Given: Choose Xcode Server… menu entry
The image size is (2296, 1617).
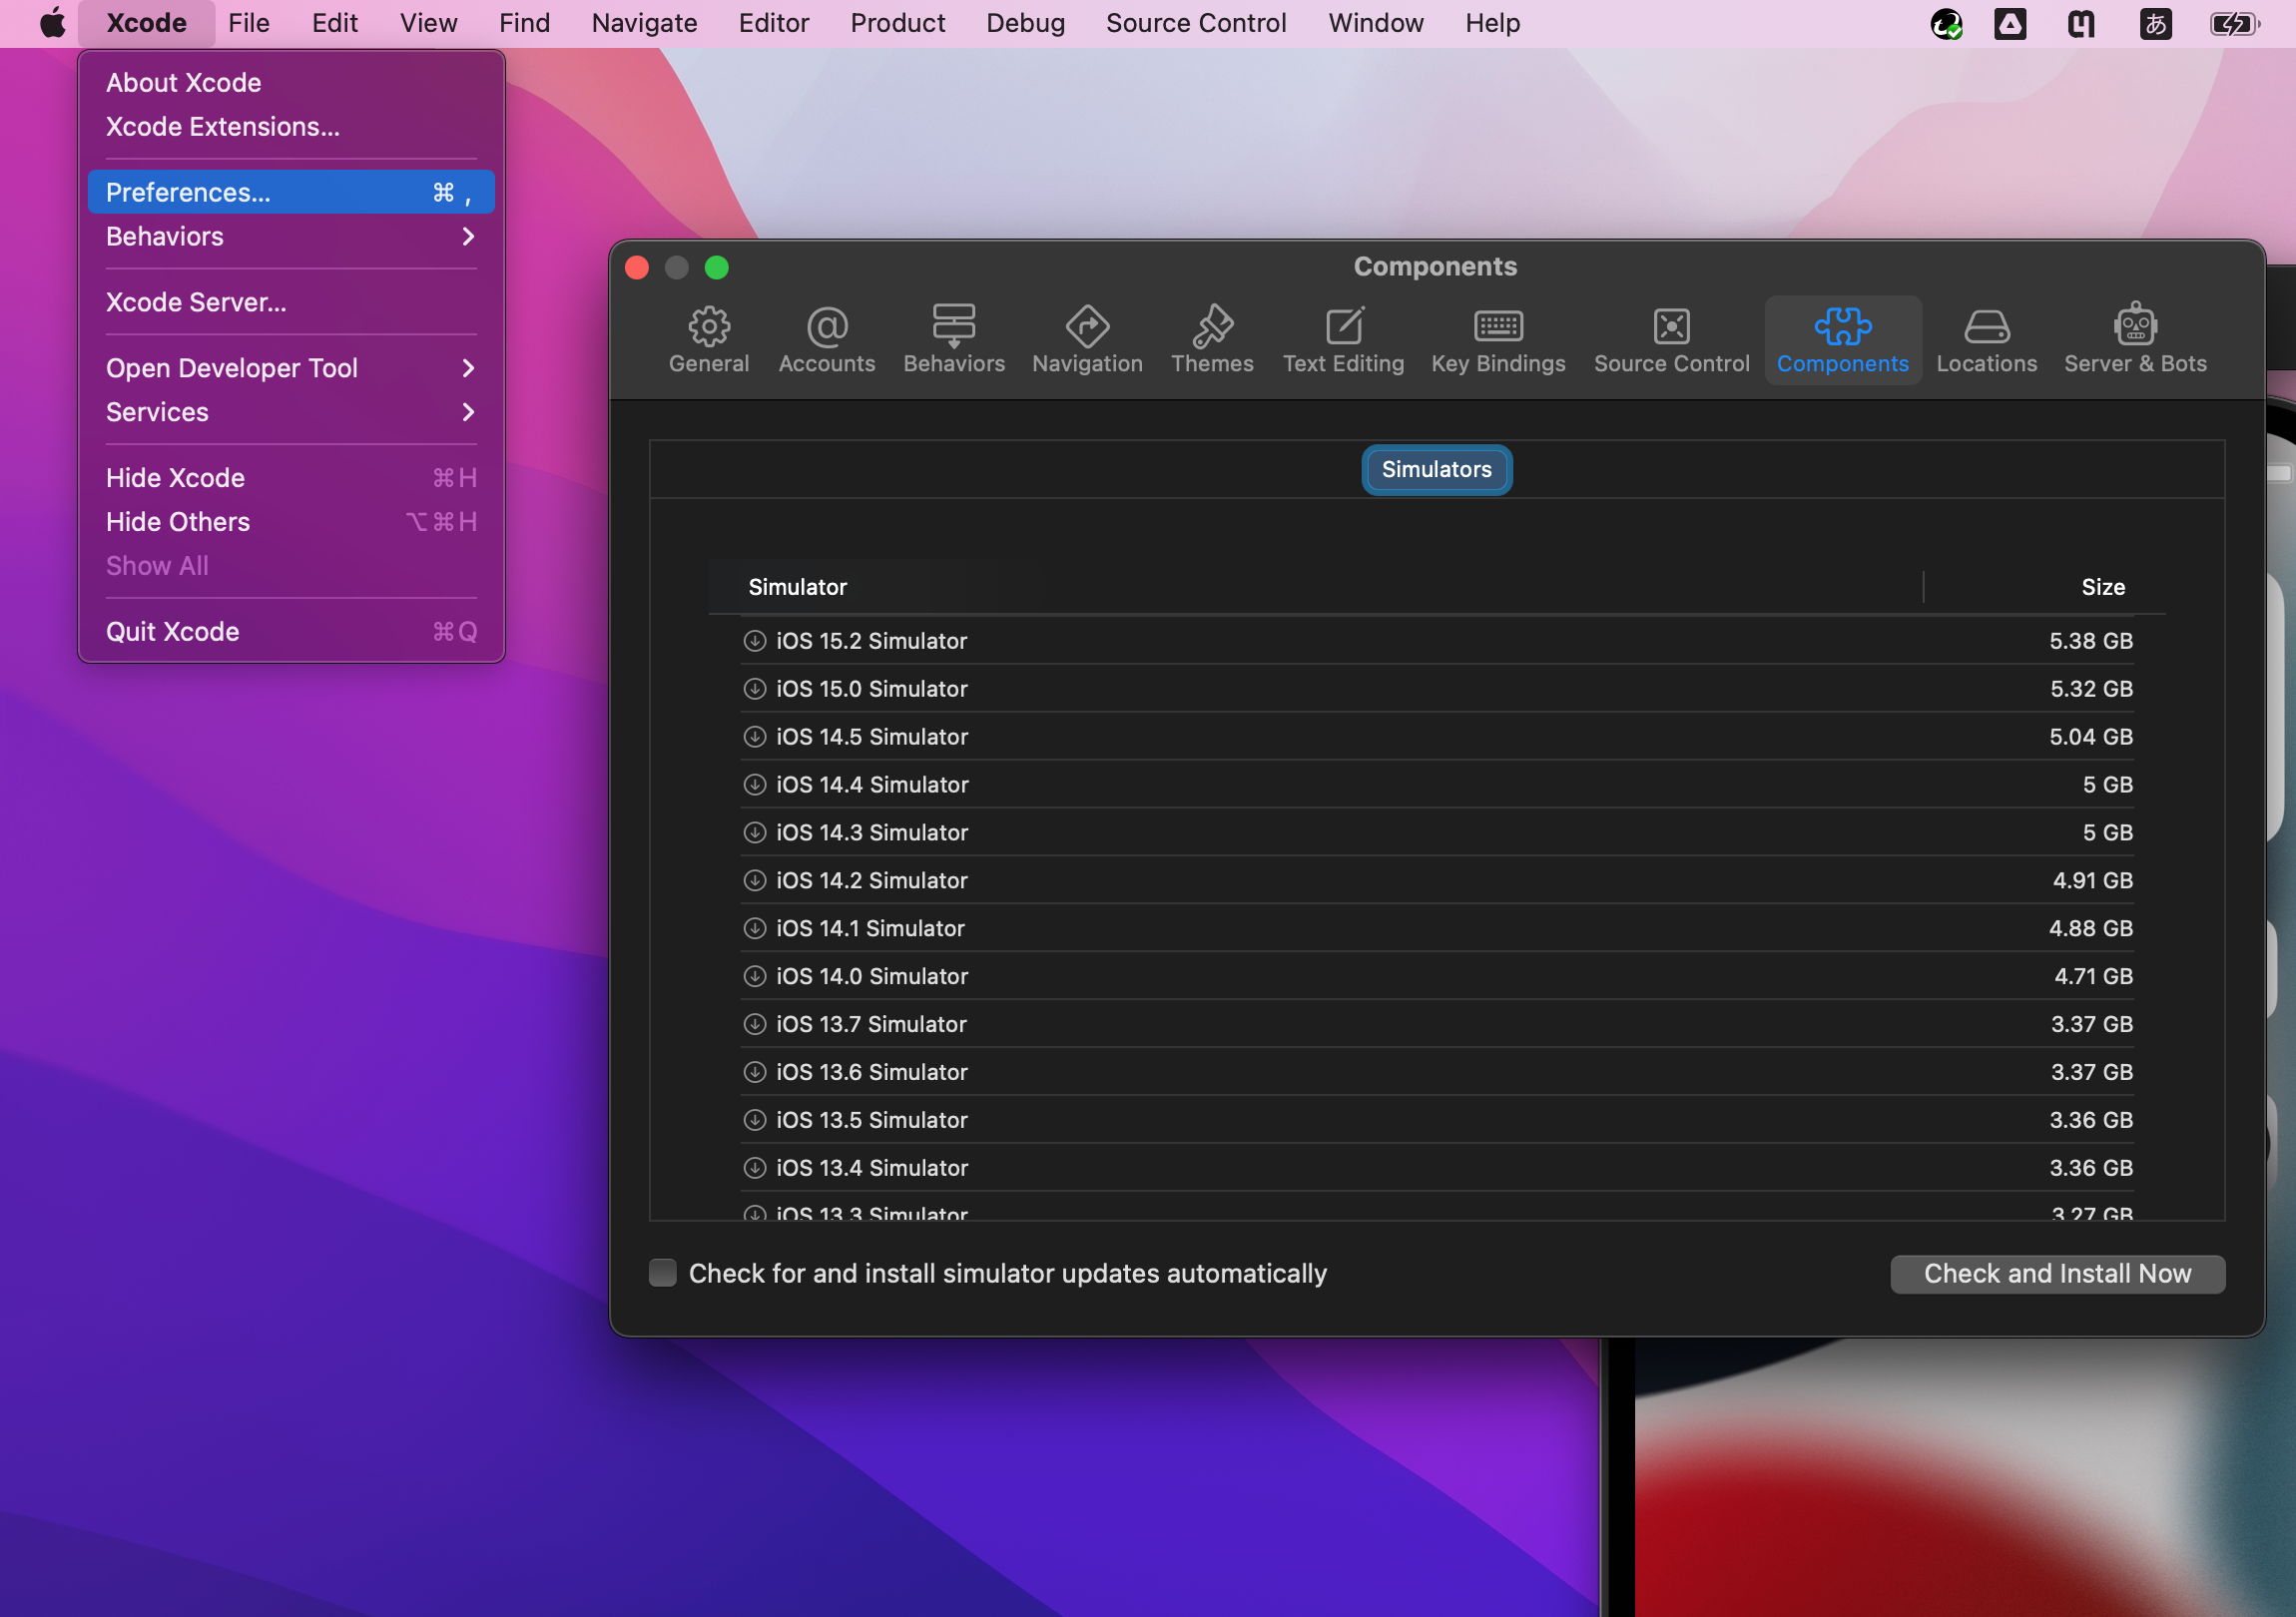Looking at the screenshot, I should click(291, 302).
